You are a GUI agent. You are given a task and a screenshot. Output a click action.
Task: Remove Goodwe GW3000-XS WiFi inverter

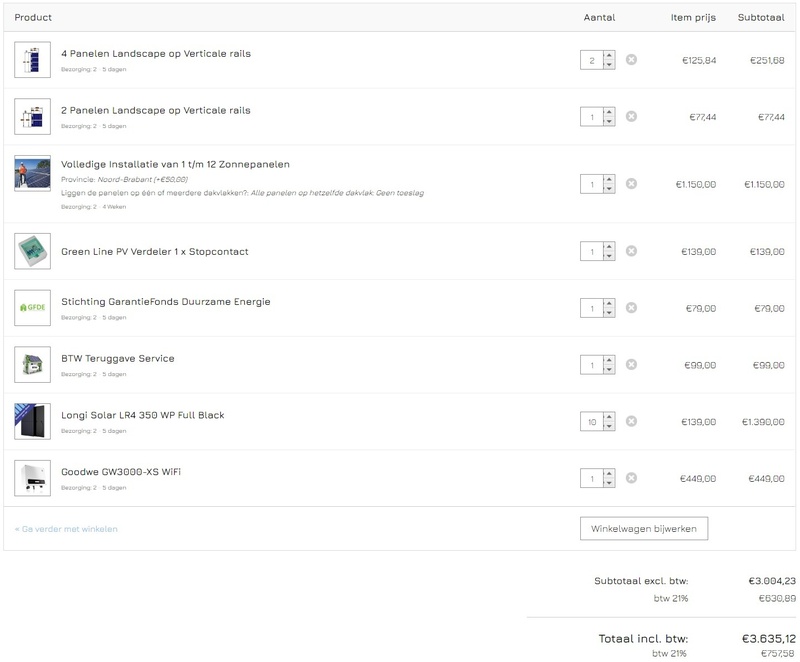tap(631, 479)
